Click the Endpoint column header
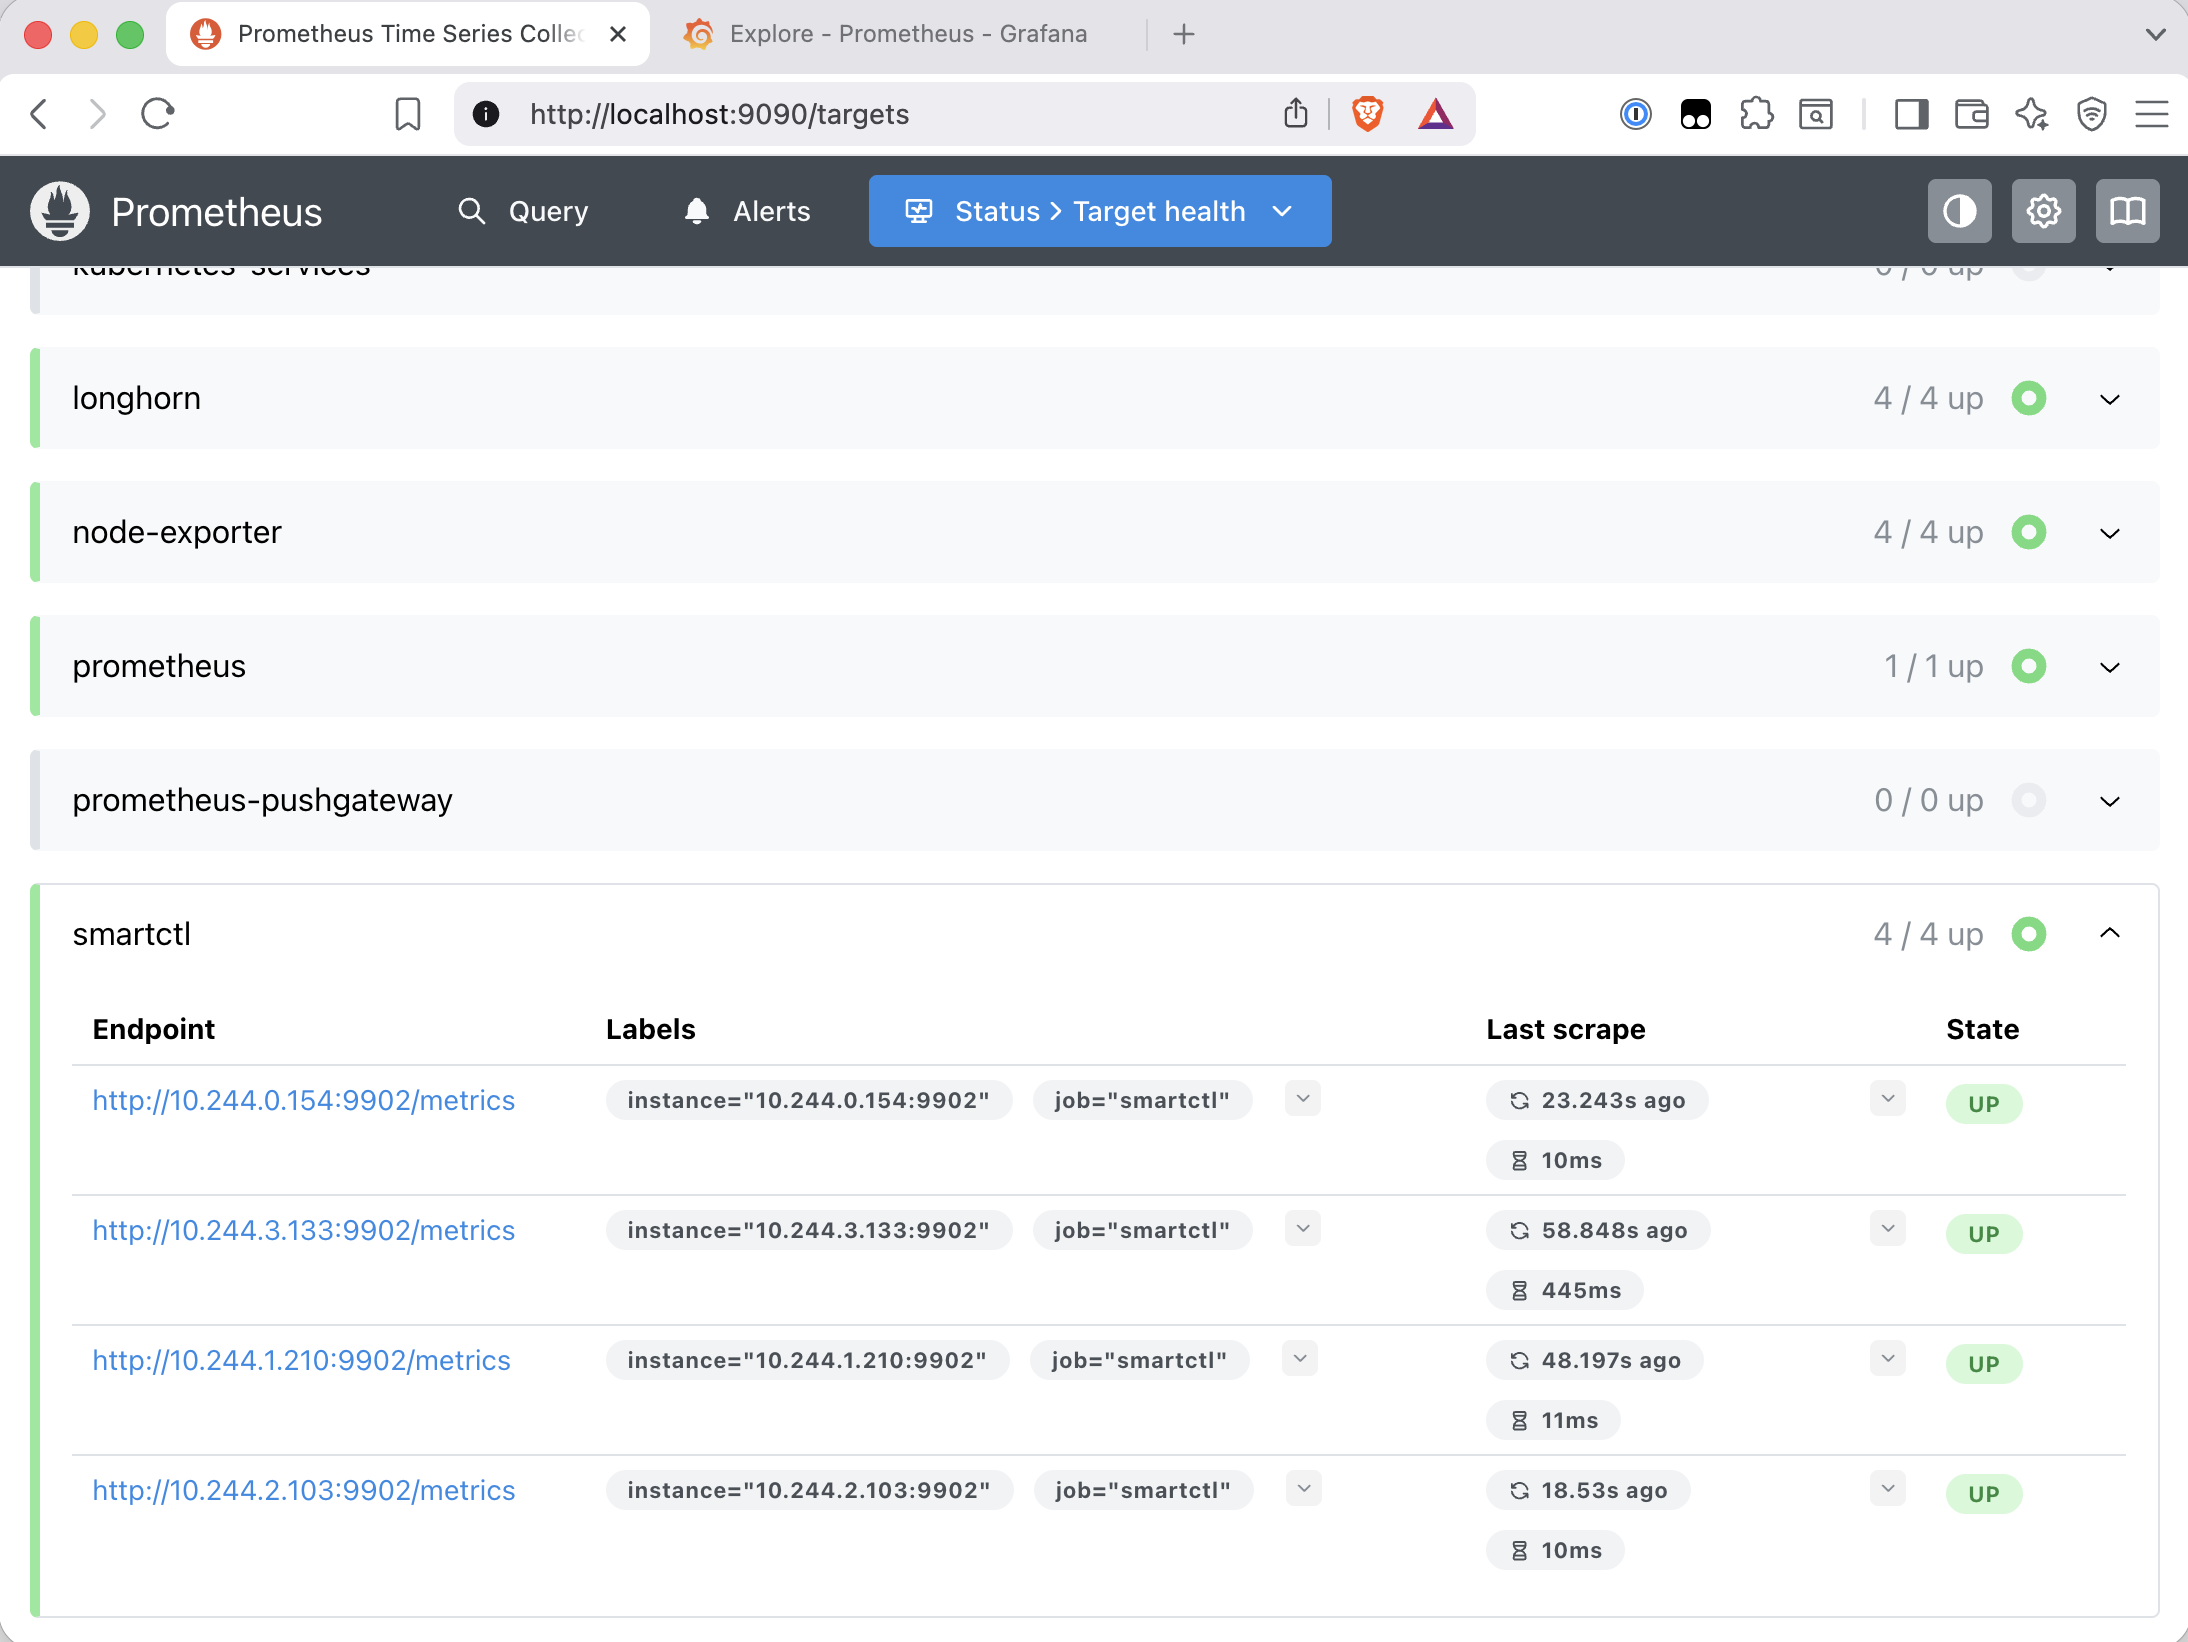2188x1642 pixels. [154, 1029]
